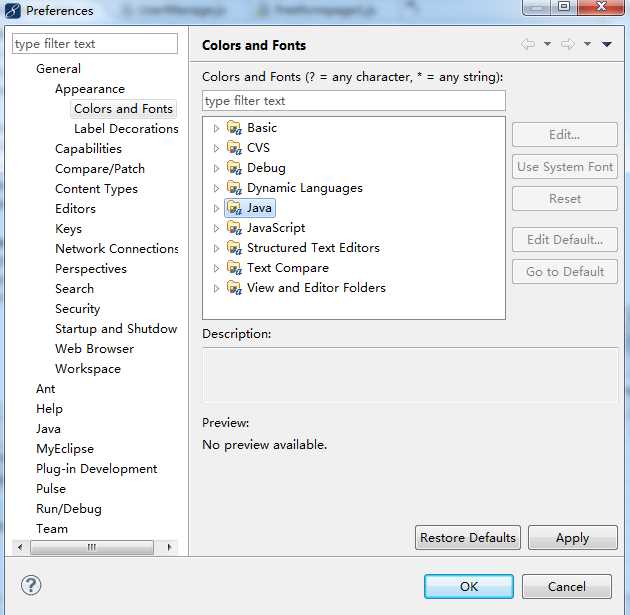Viewport: 630px width, 615px height.
Task: Select Ant in the preferences tree
Action: click(45, 389)
